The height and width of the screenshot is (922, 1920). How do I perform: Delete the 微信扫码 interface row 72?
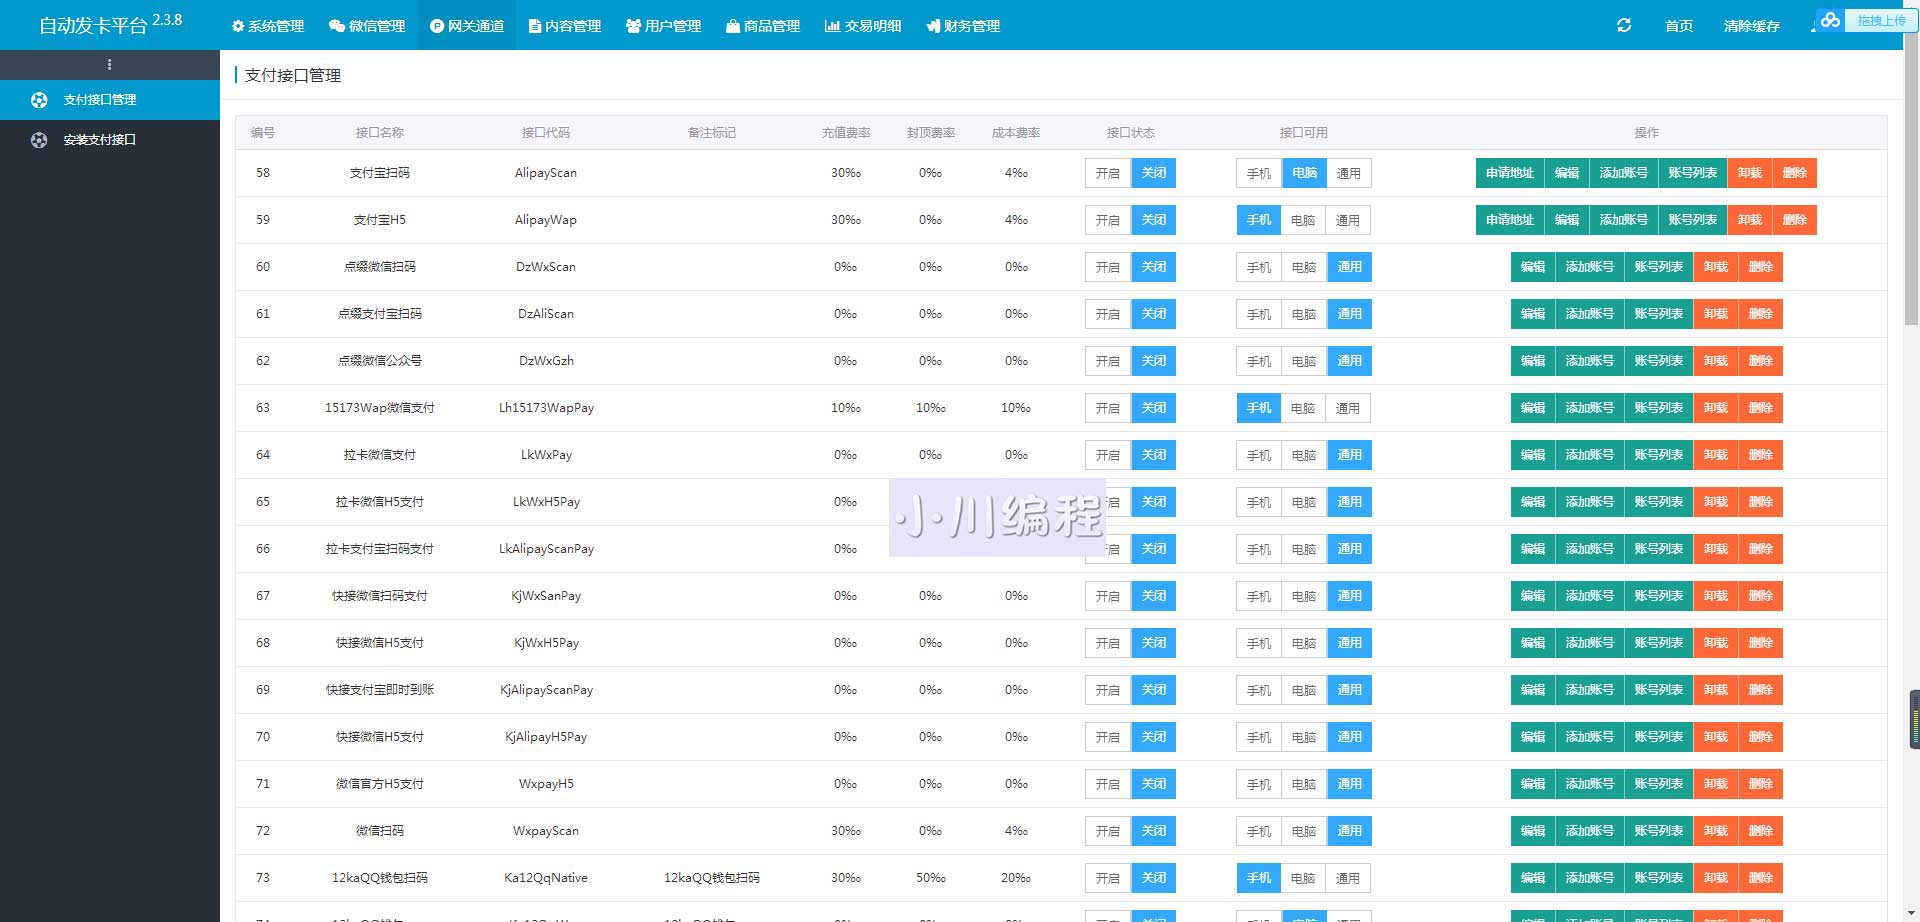click(1761, 831)
